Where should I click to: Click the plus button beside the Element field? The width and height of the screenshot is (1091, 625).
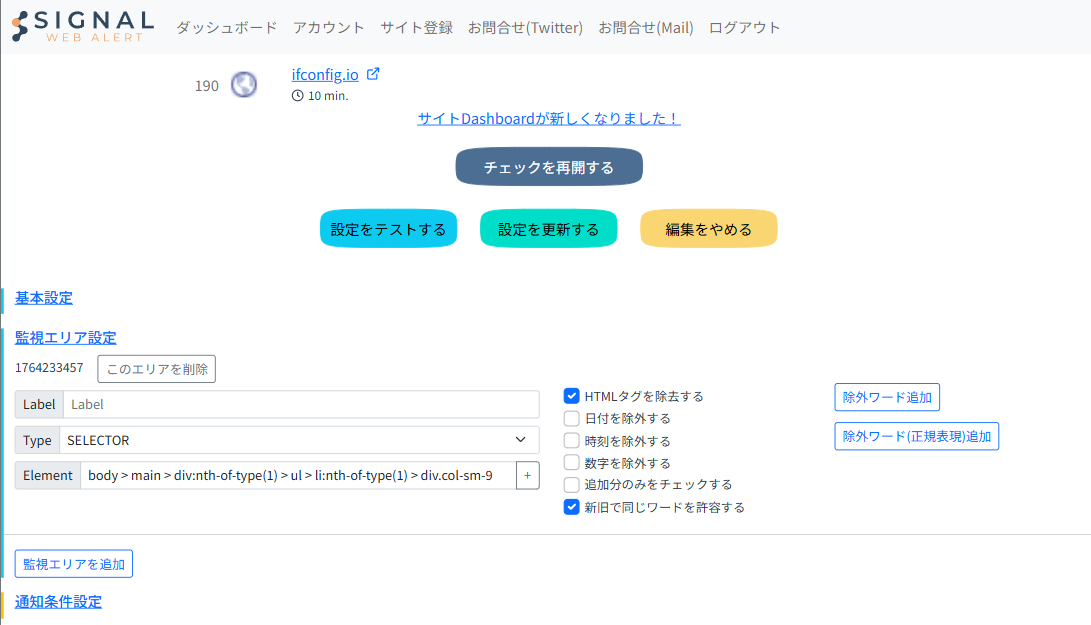(x=527, y=475)
